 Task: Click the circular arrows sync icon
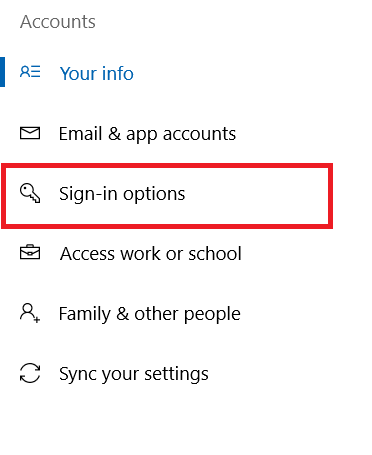[30, 373]
